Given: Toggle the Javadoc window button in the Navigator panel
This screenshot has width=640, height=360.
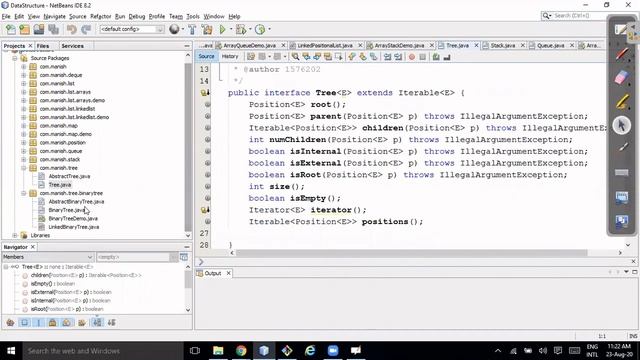Looking at the screenshot, I should tap(184, 257).
